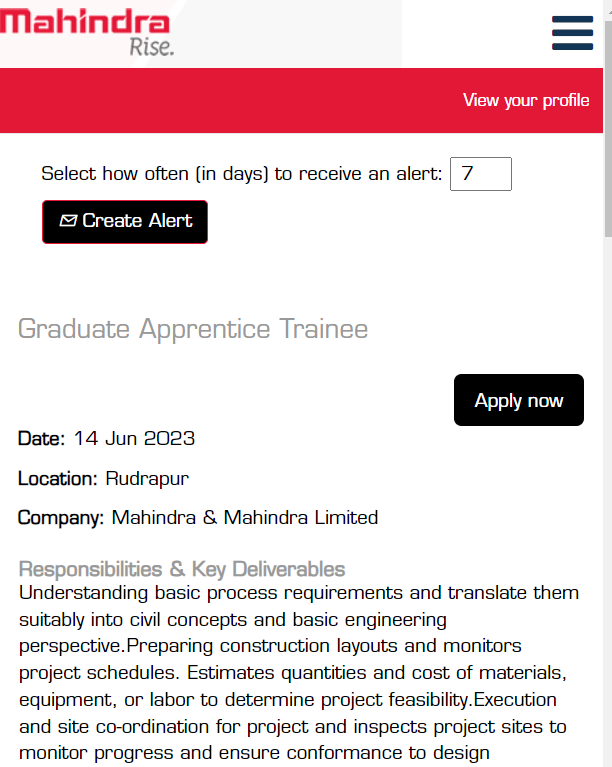This screenshot has height=767, width=612.
Task: Click the Responsibilities & Key Deliverables heading
Action: 182,569
